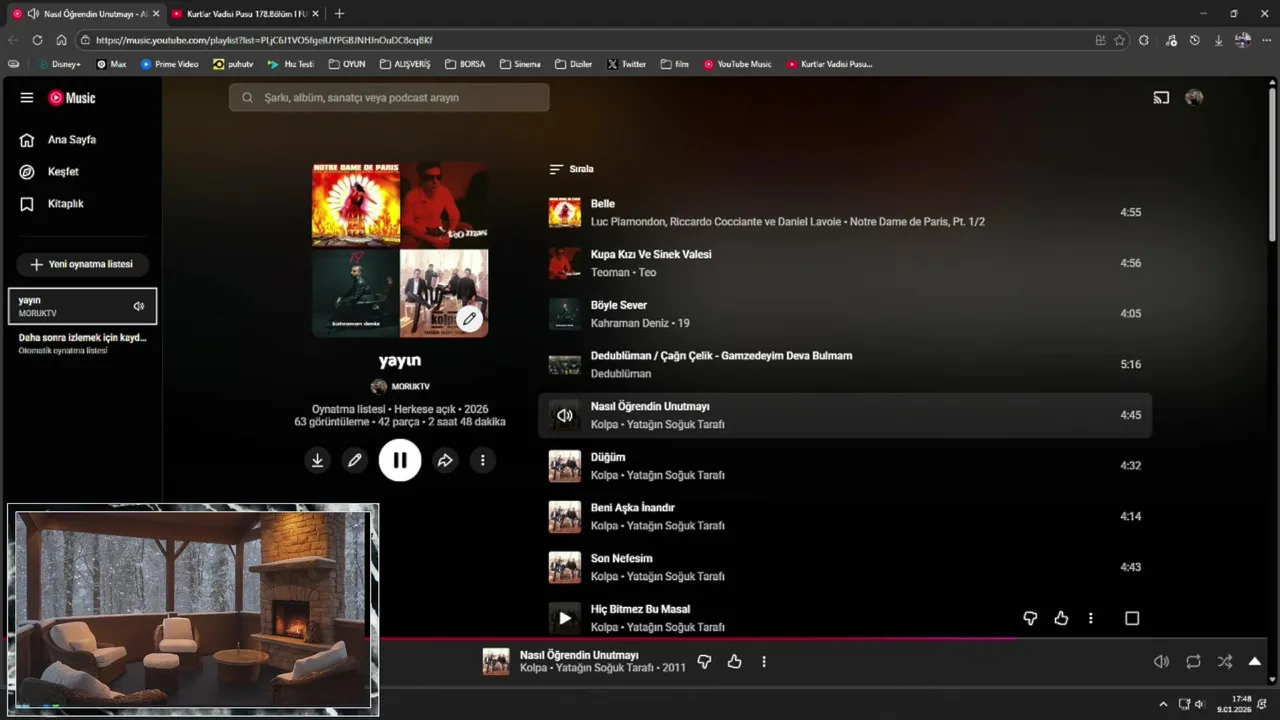This screenshot has height=720, width=1280.
Task: Click the song search input field
Action: click(389, 97)
